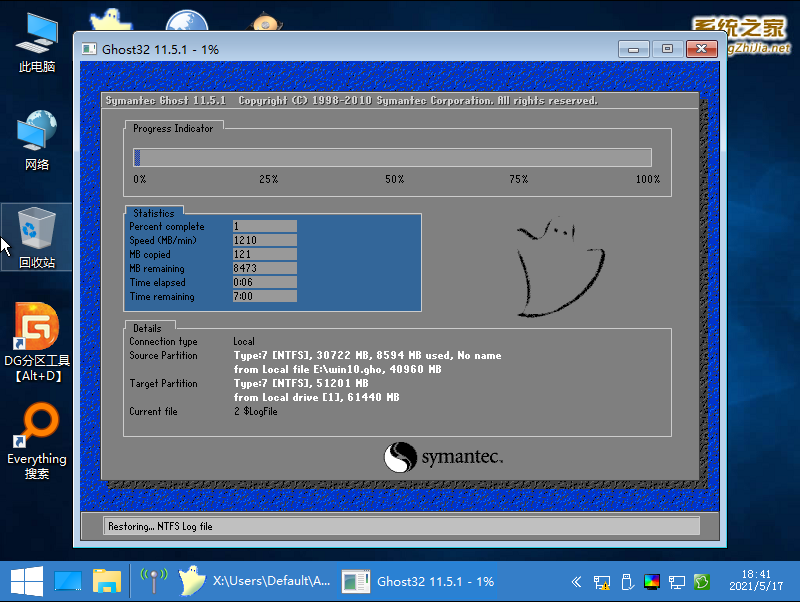
Task: Click the Windows Start button
Action: point(25,581)
